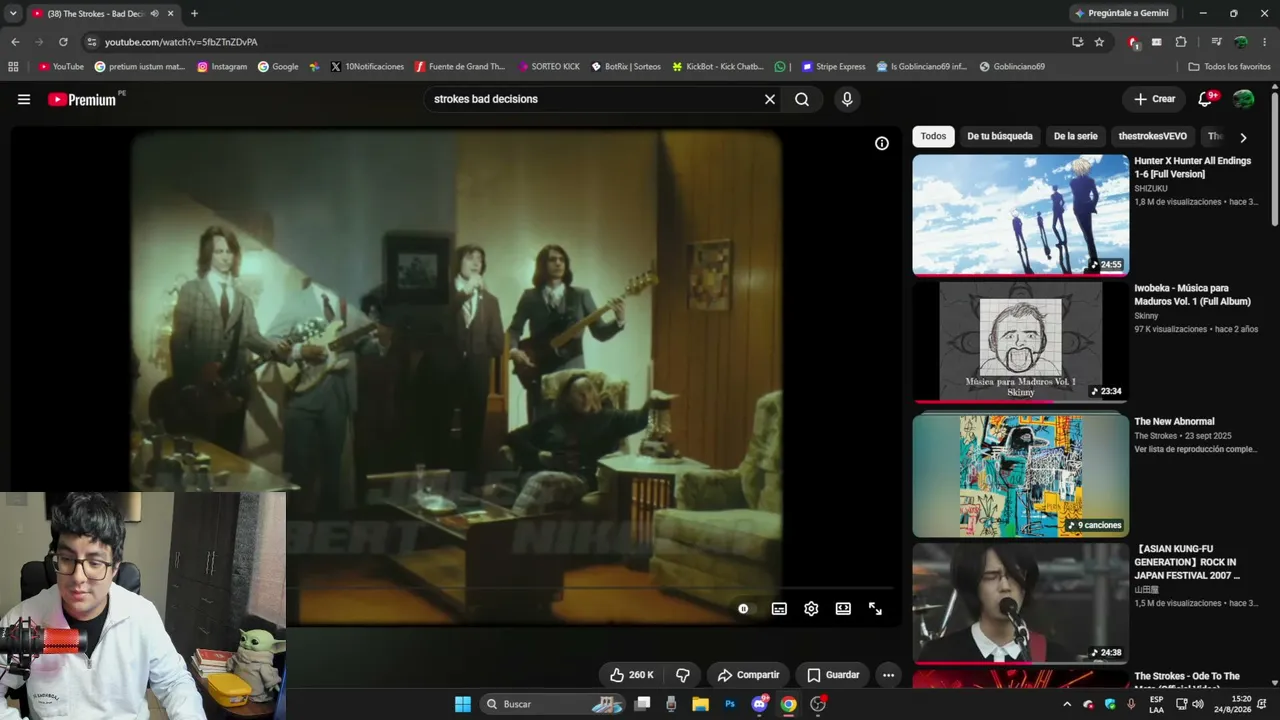The height and width of the screenshot is (720, 1280).
Task: Reload the current page
Action: click(63, 42)
